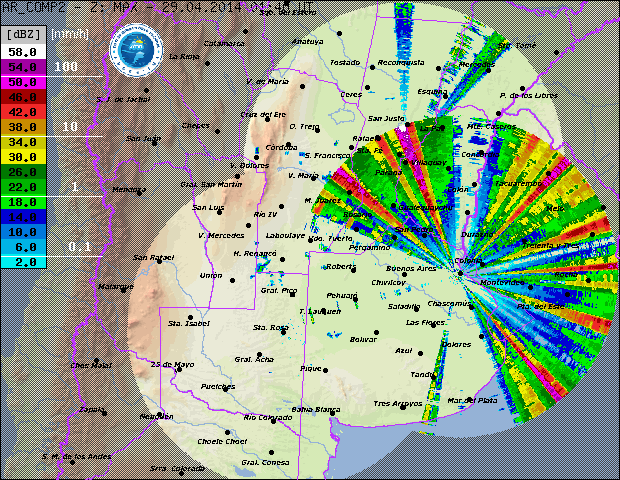Image resolution: width=620 pixels, height=480 pixels.
Task: Select the 6.0 dBZ light blue swatch
Action: [x=23, y=247]
